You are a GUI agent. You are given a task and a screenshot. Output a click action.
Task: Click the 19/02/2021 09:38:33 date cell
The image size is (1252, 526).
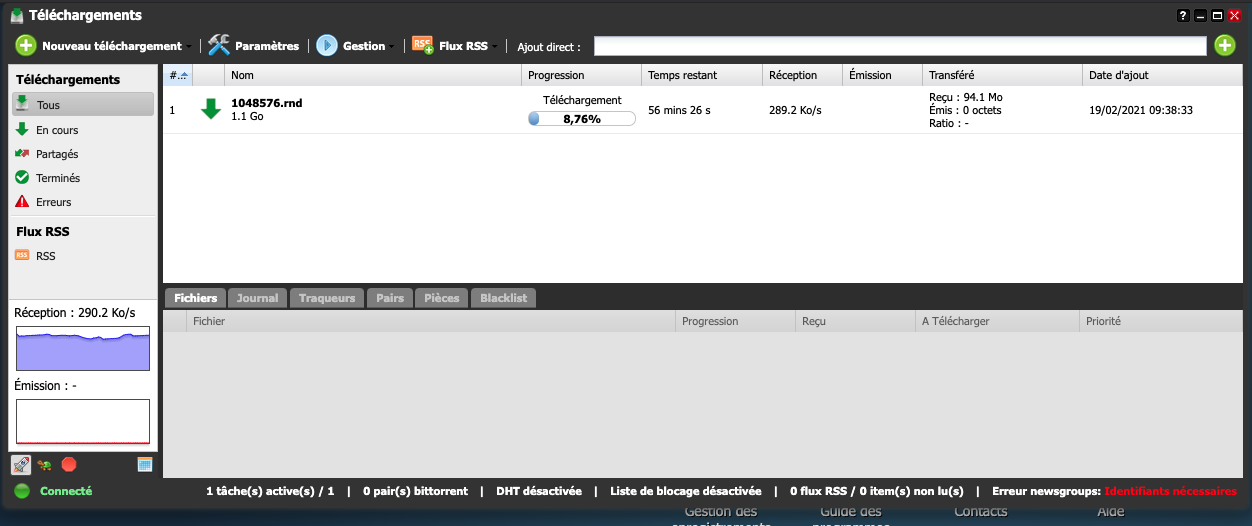(1141, 110)
